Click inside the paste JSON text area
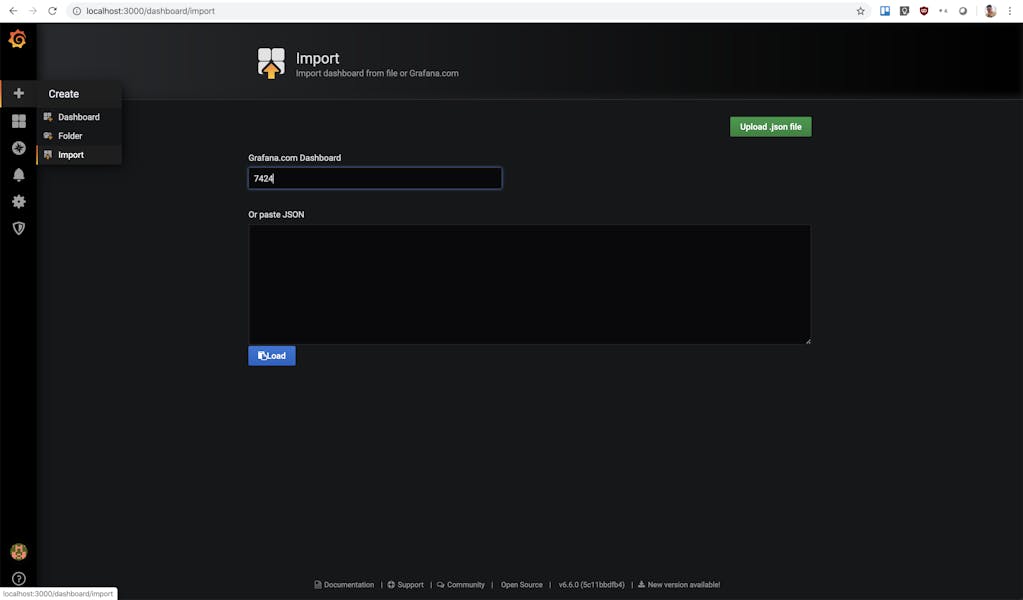The width and height of the screenshot is (1023, 600). point(529,284)
